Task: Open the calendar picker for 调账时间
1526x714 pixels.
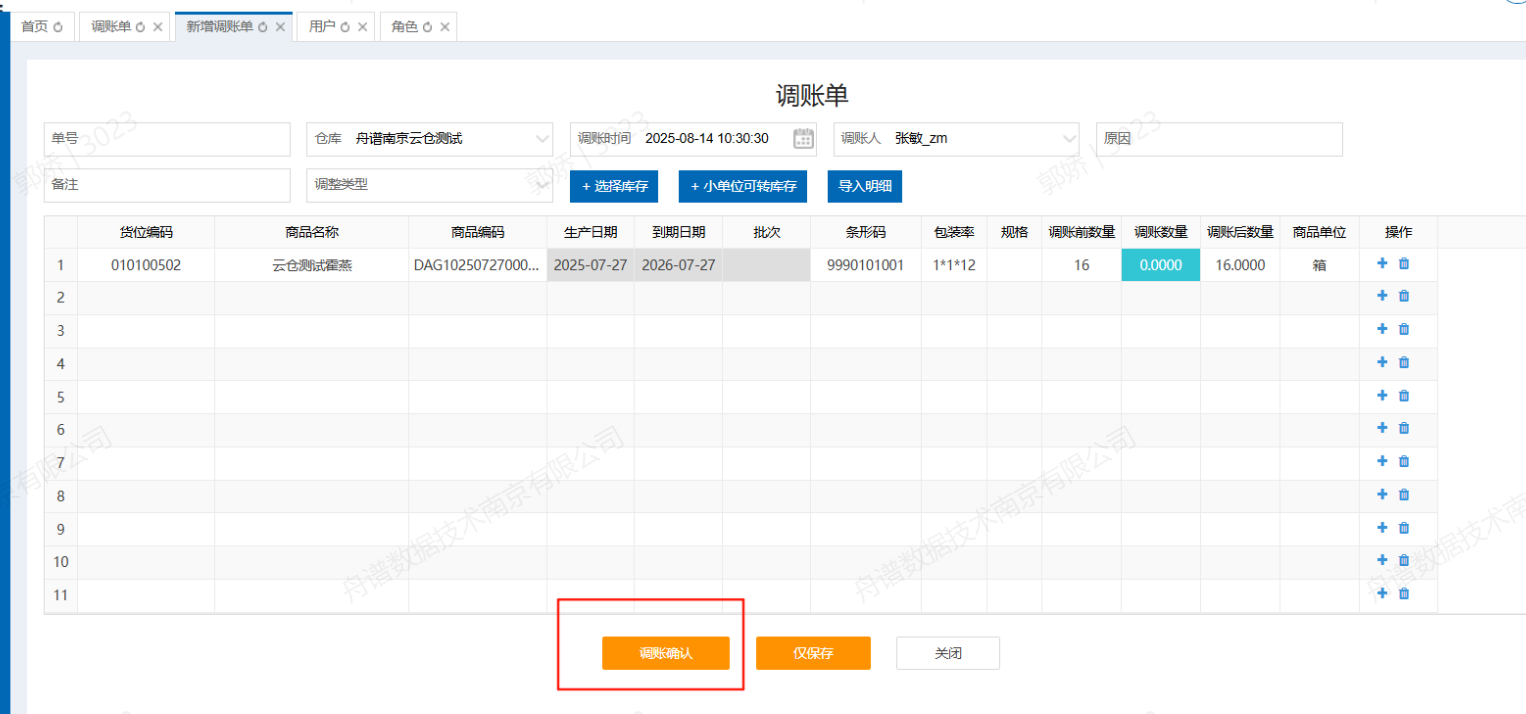Action: [803, 139]
